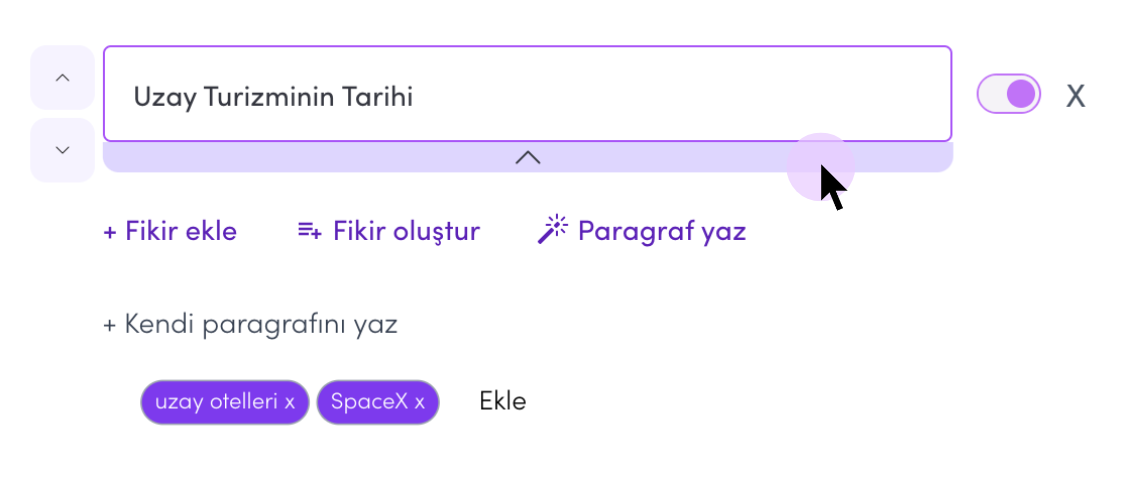Toggle the section's on/off switch
This screenshot has height=480, width=1130.
1008,94
